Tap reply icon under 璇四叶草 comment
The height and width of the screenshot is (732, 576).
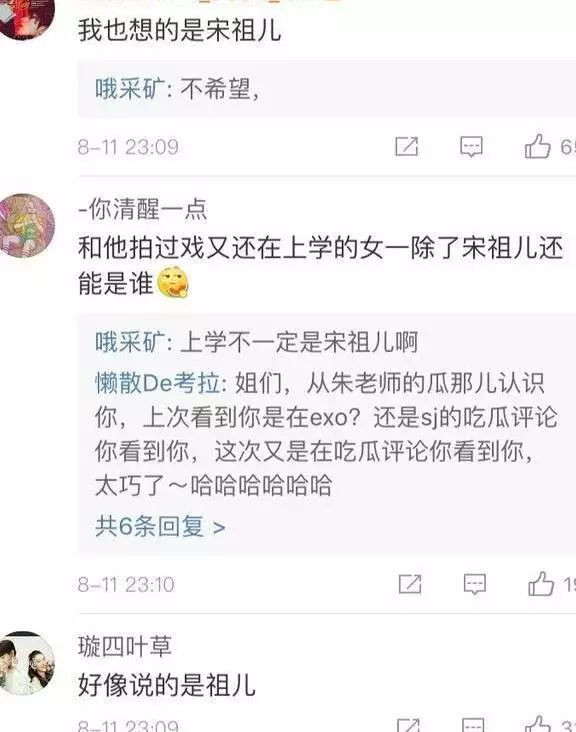click(x=473, y=725)
